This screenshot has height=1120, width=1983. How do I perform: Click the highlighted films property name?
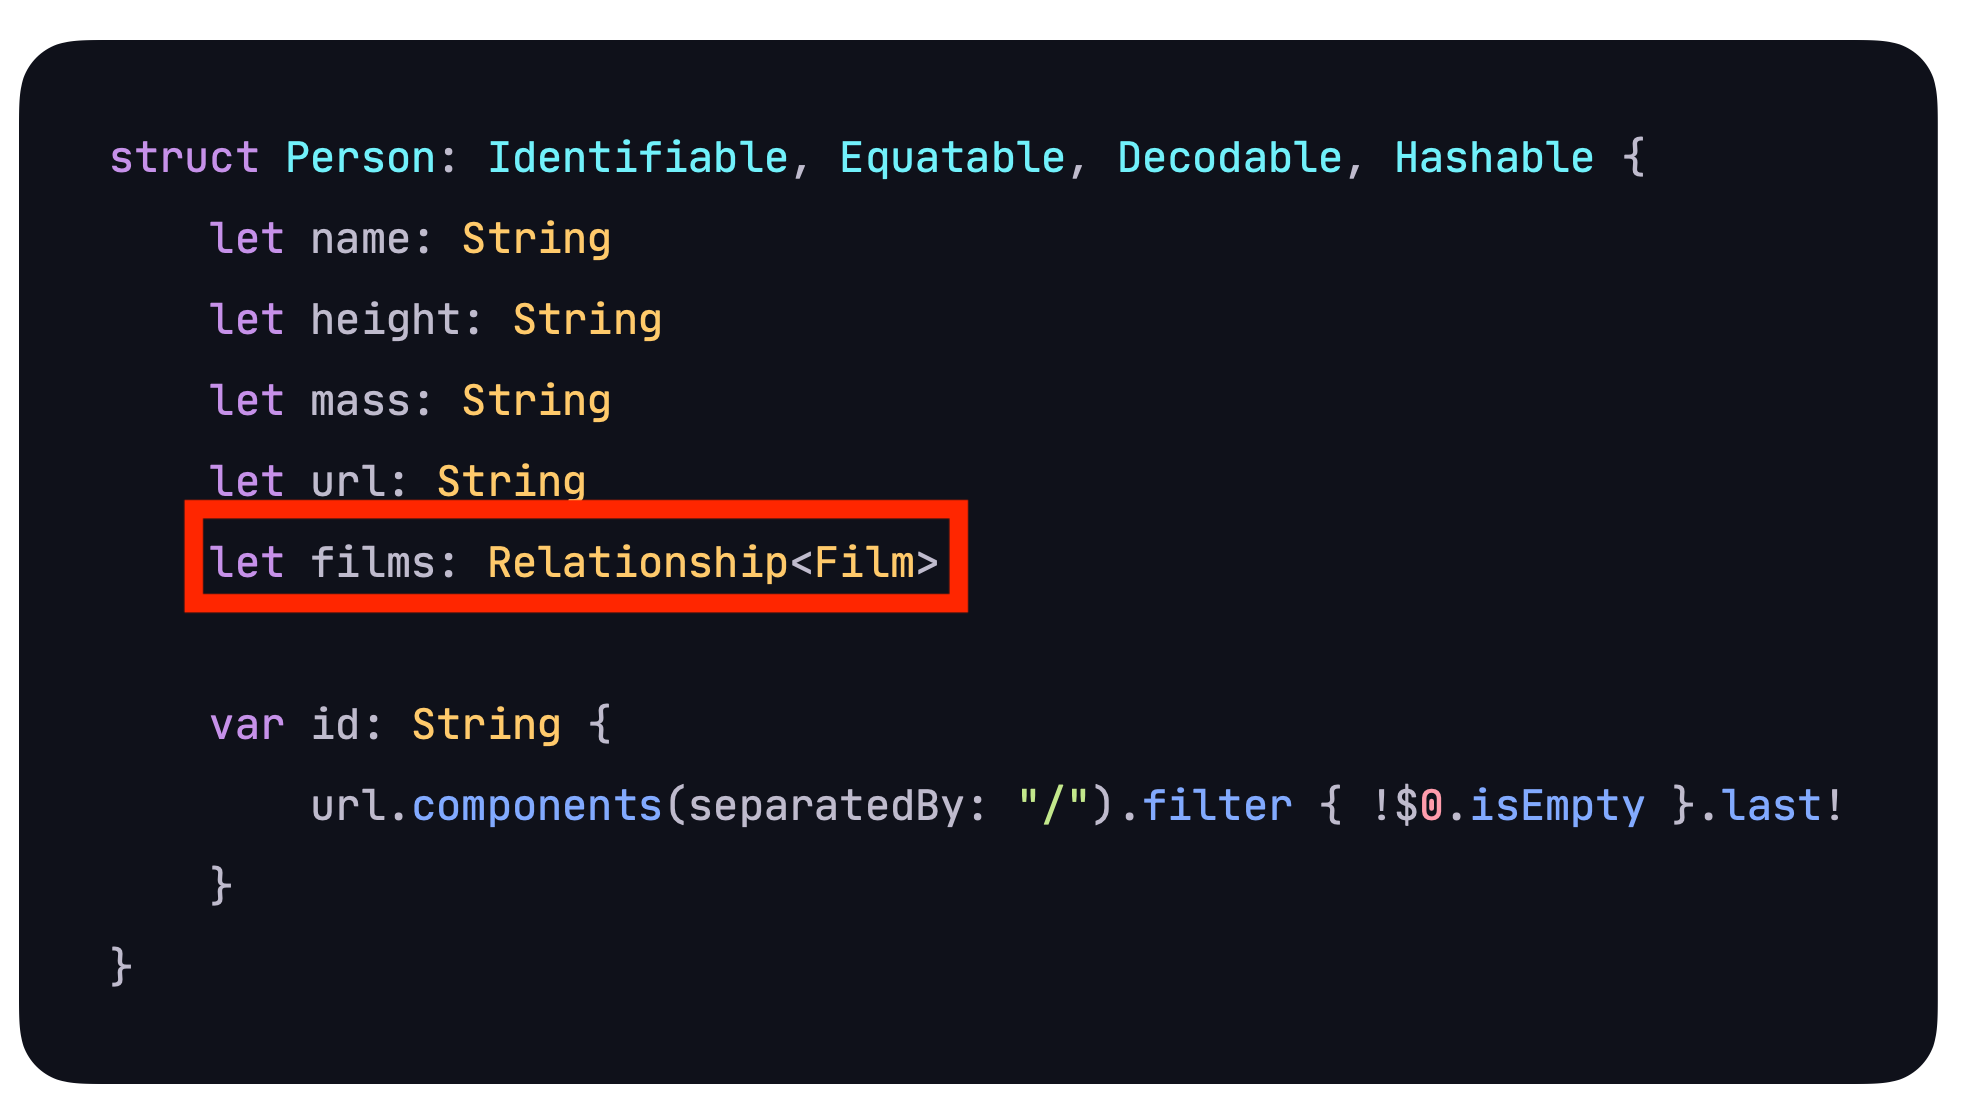(x=373, y=562)
